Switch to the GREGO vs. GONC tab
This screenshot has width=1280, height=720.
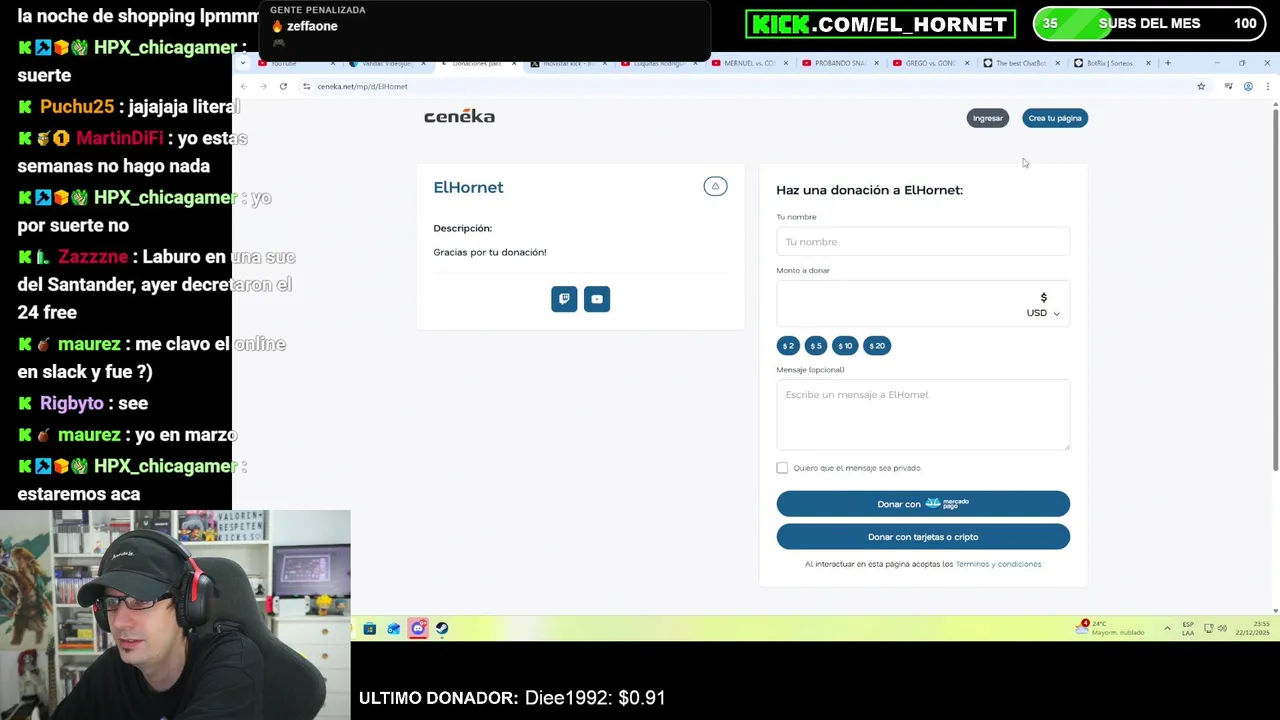click(930, 63)
